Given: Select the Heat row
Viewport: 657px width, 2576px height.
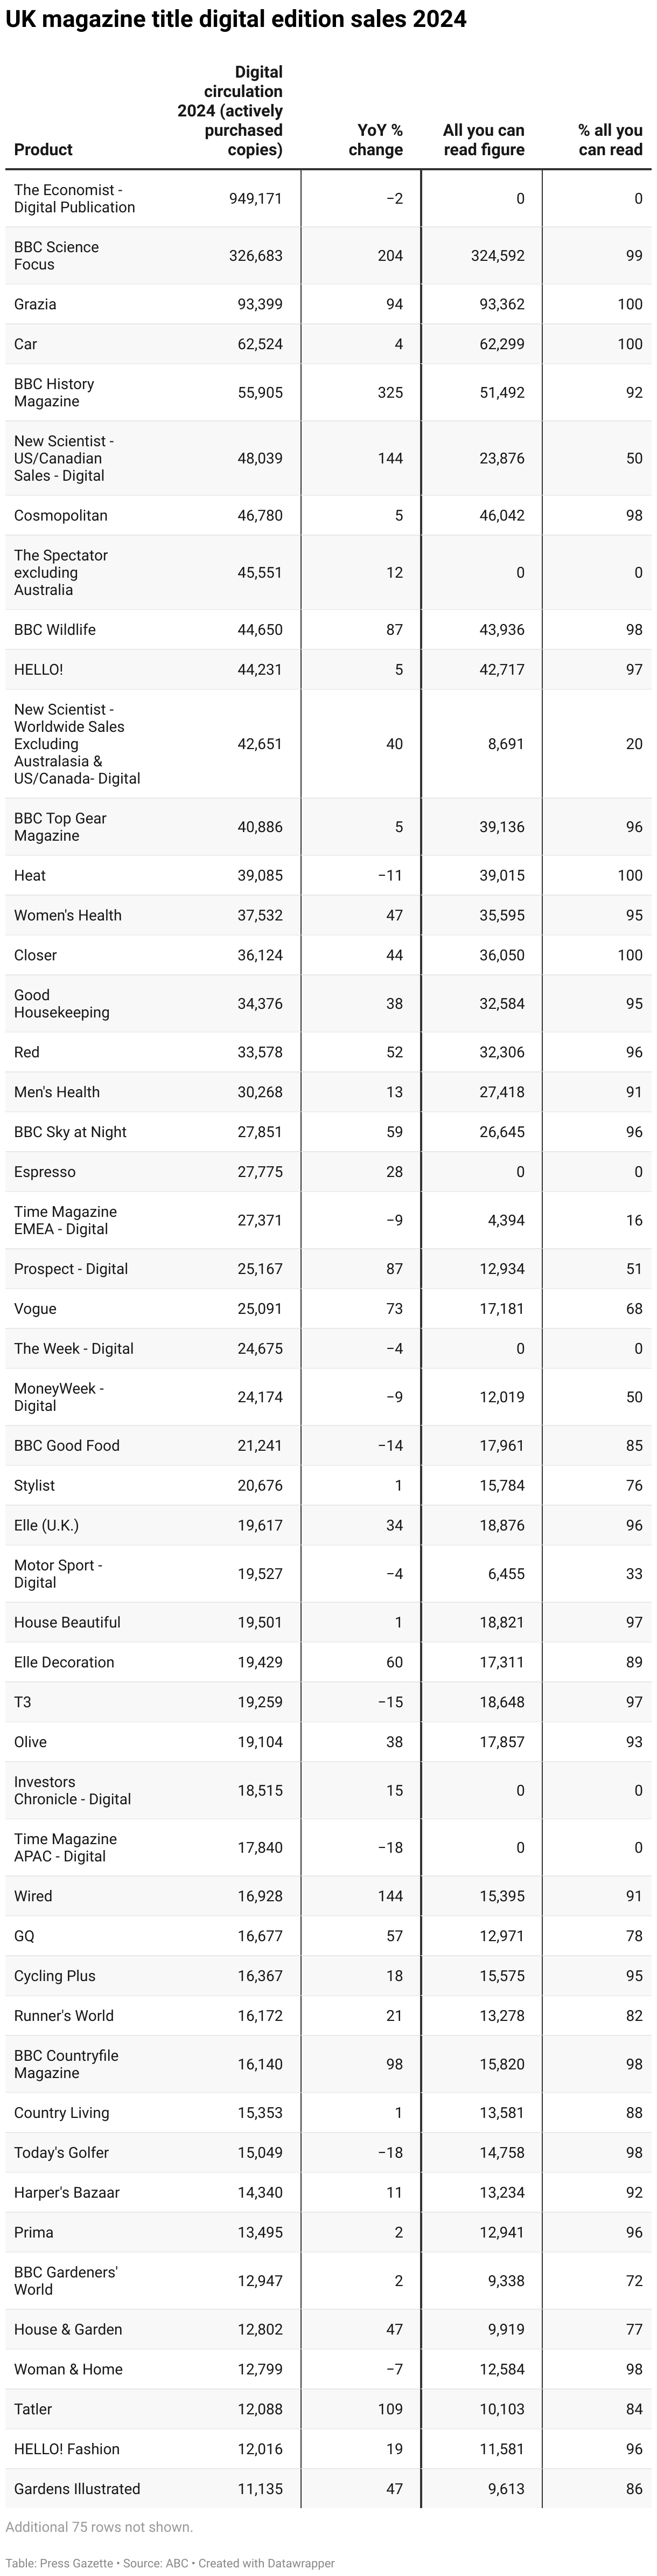Looking at the screenshot, I should pyautogui.click(x=328, y=876).
